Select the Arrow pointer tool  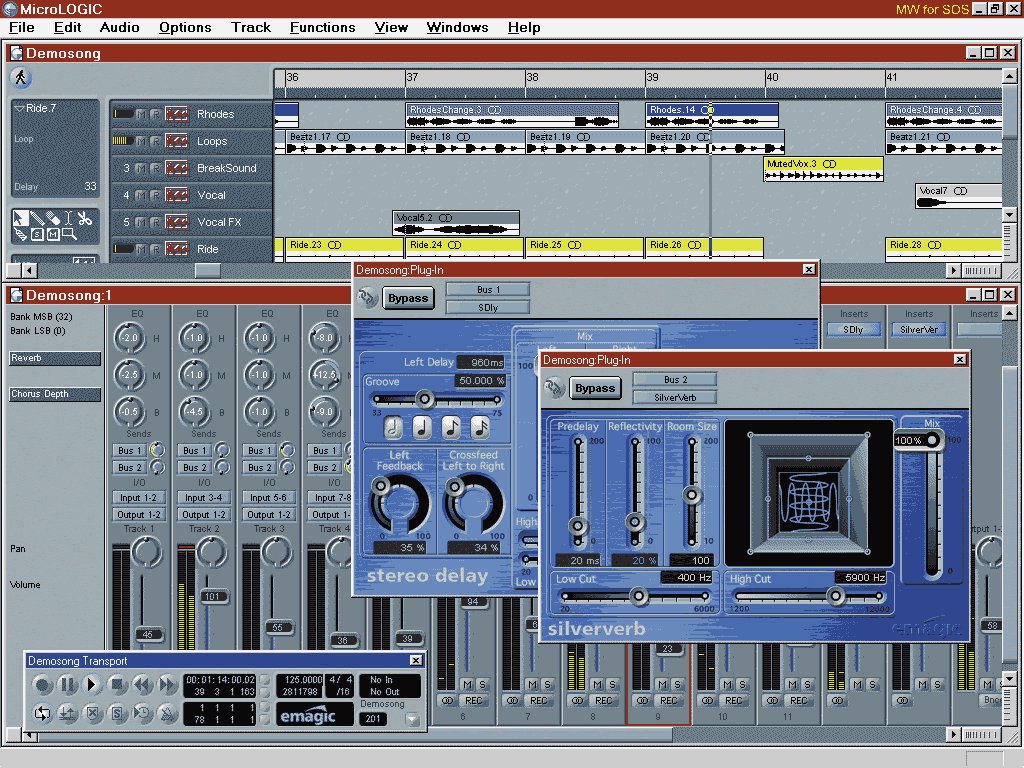click(20, 219)
